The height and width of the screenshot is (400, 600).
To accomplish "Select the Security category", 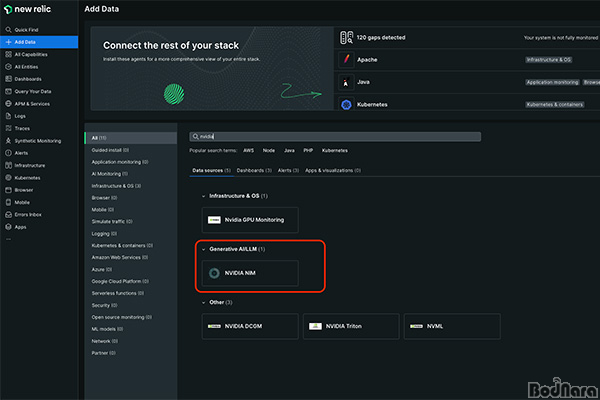I will [104, 305].
